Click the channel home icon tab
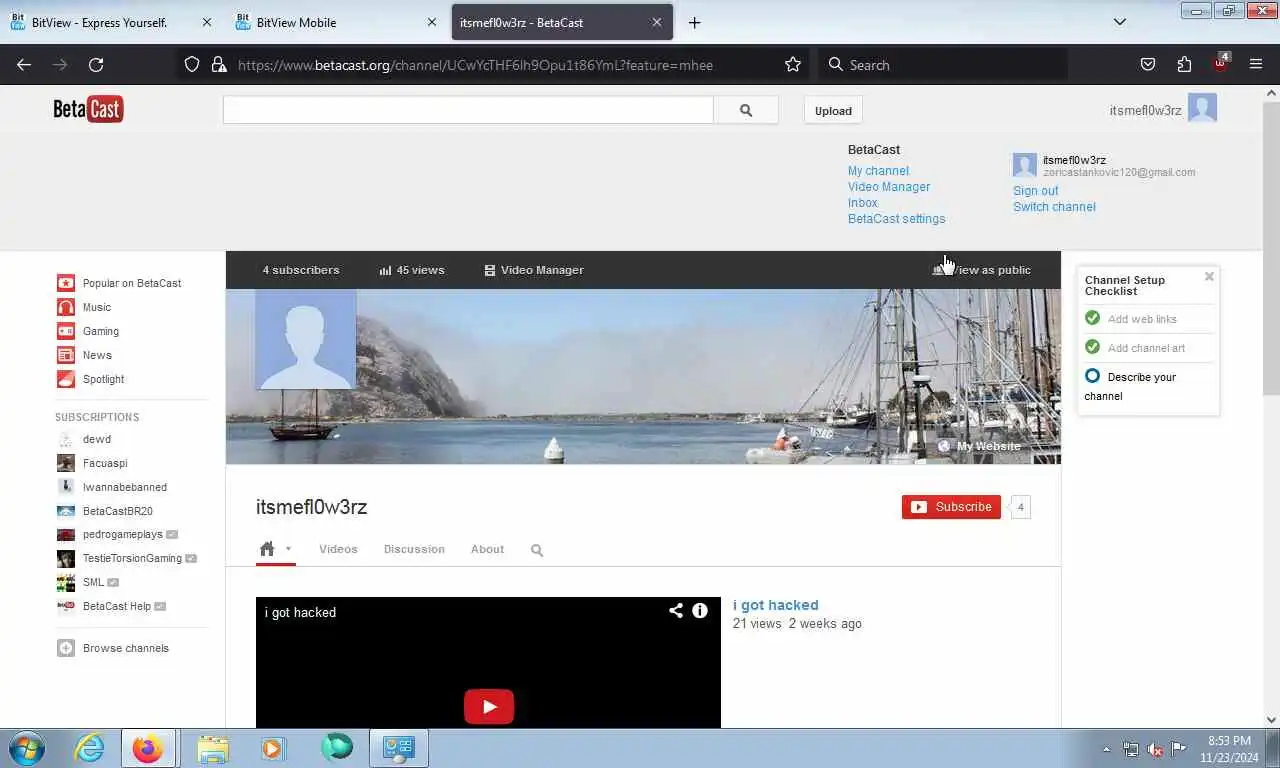 [x=267, y=549]
